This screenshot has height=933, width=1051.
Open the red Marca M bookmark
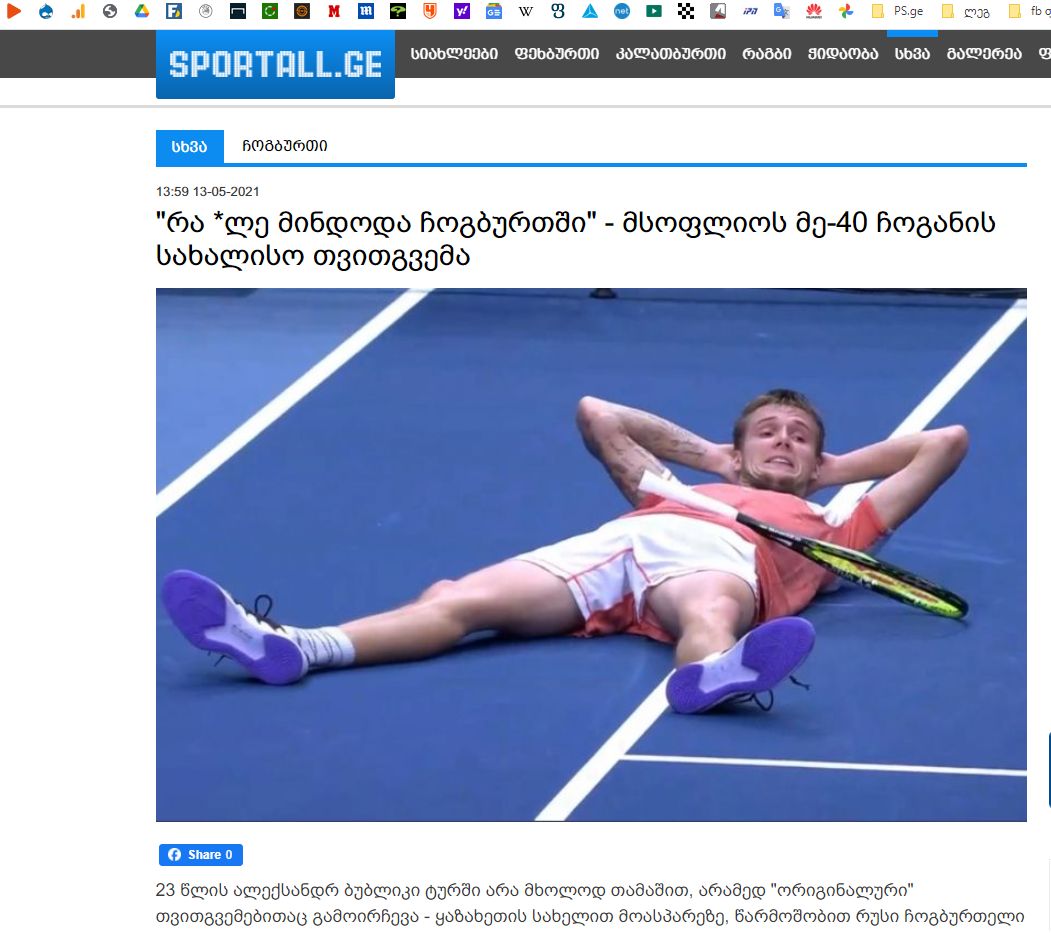[334, 11]
